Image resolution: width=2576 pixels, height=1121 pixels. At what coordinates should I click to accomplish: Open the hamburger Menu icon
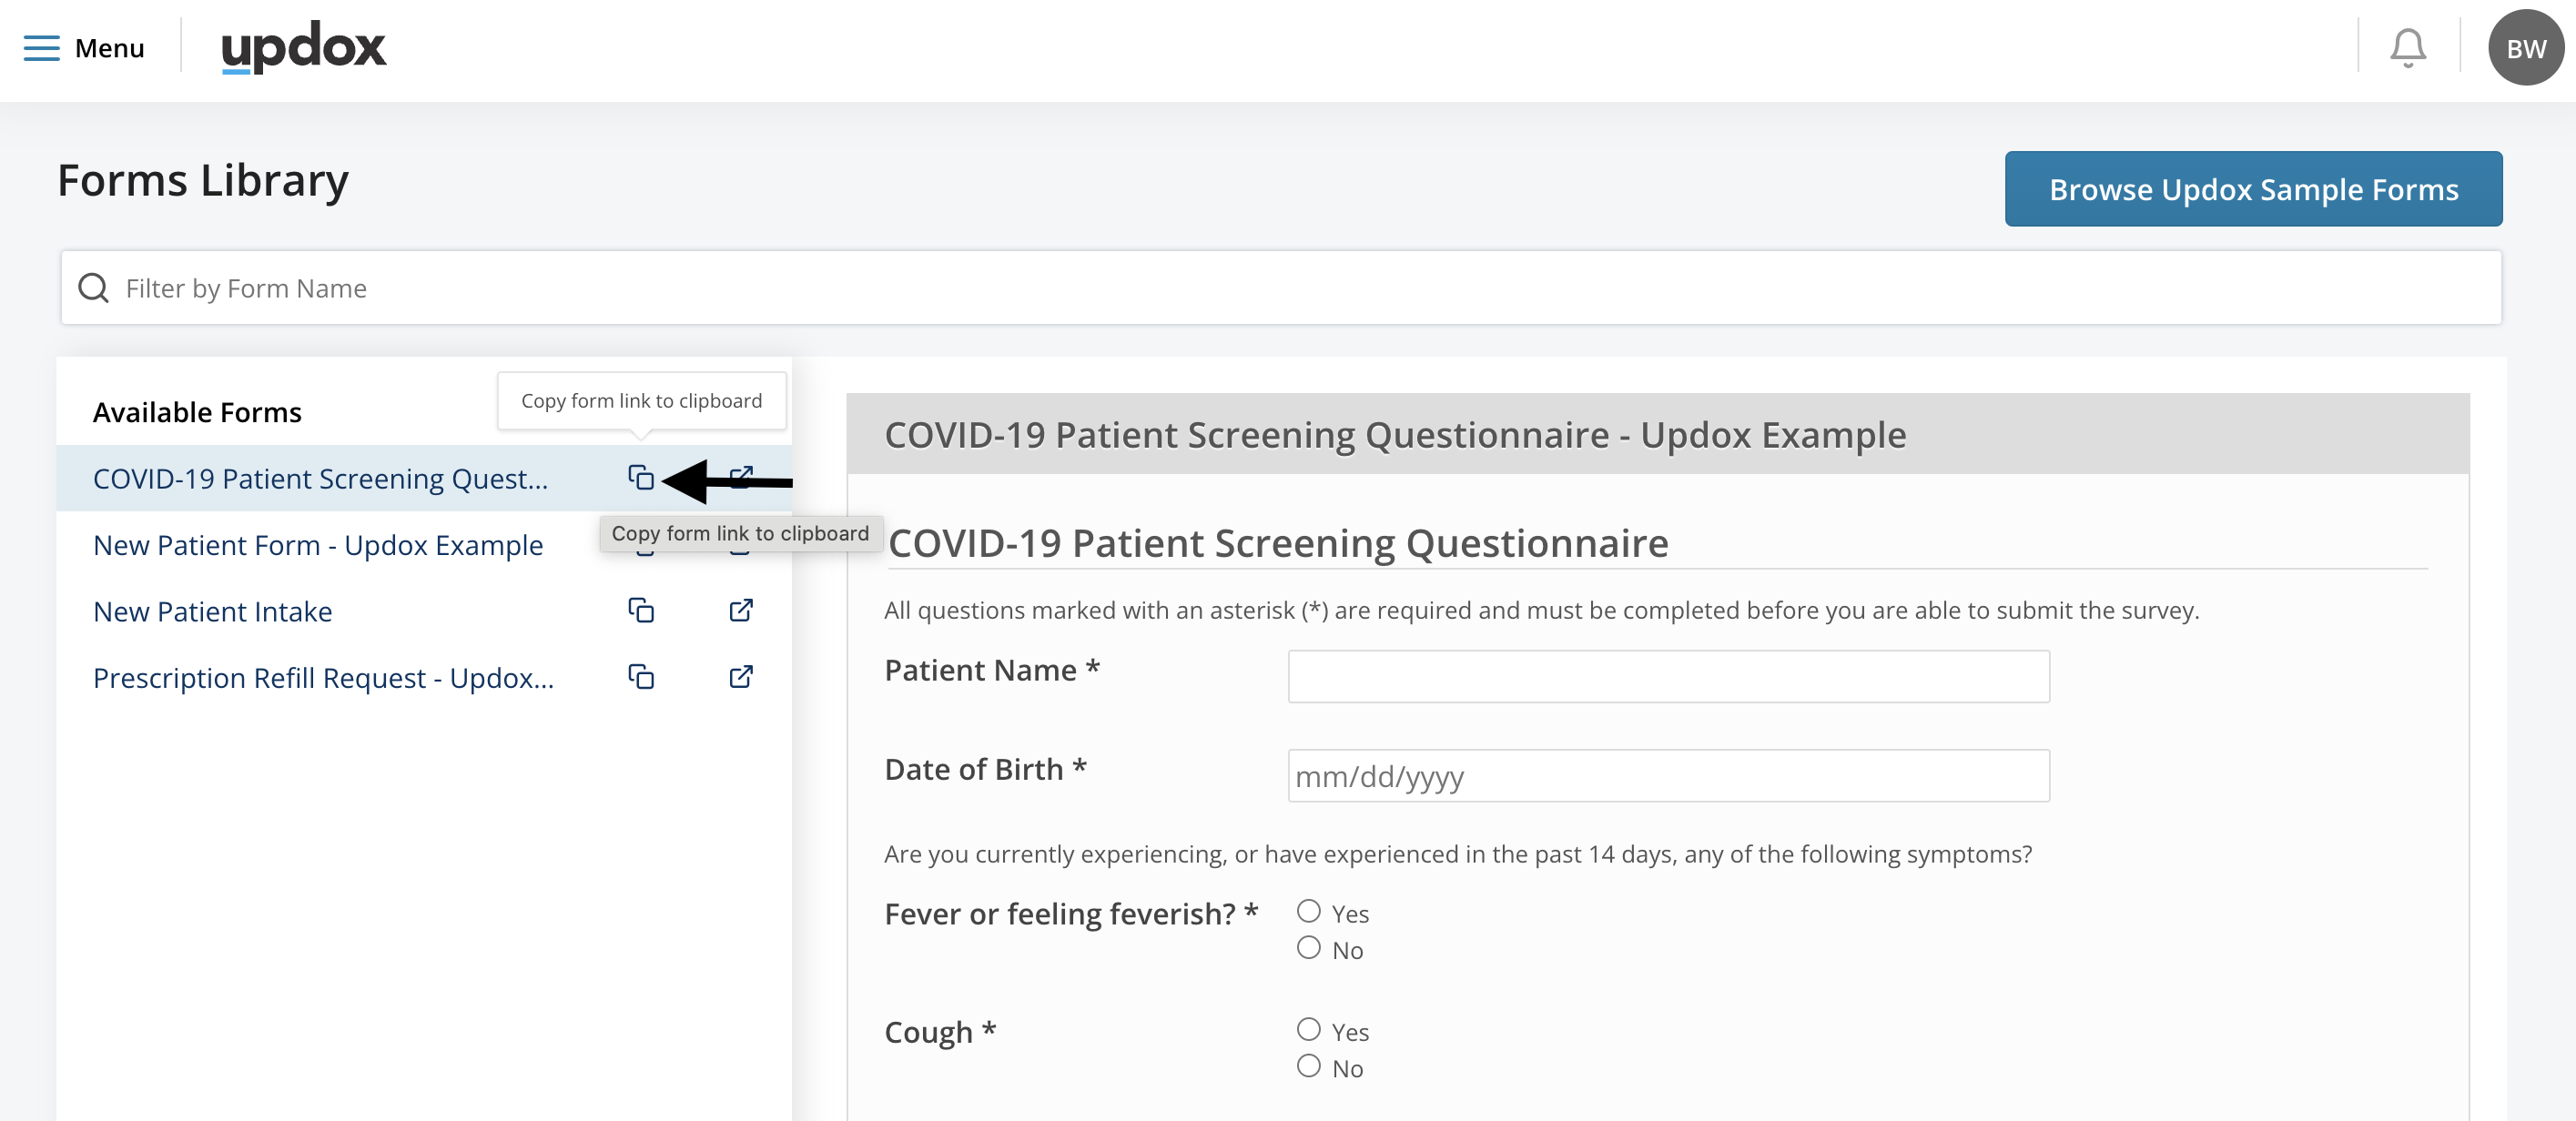(41, 48)
